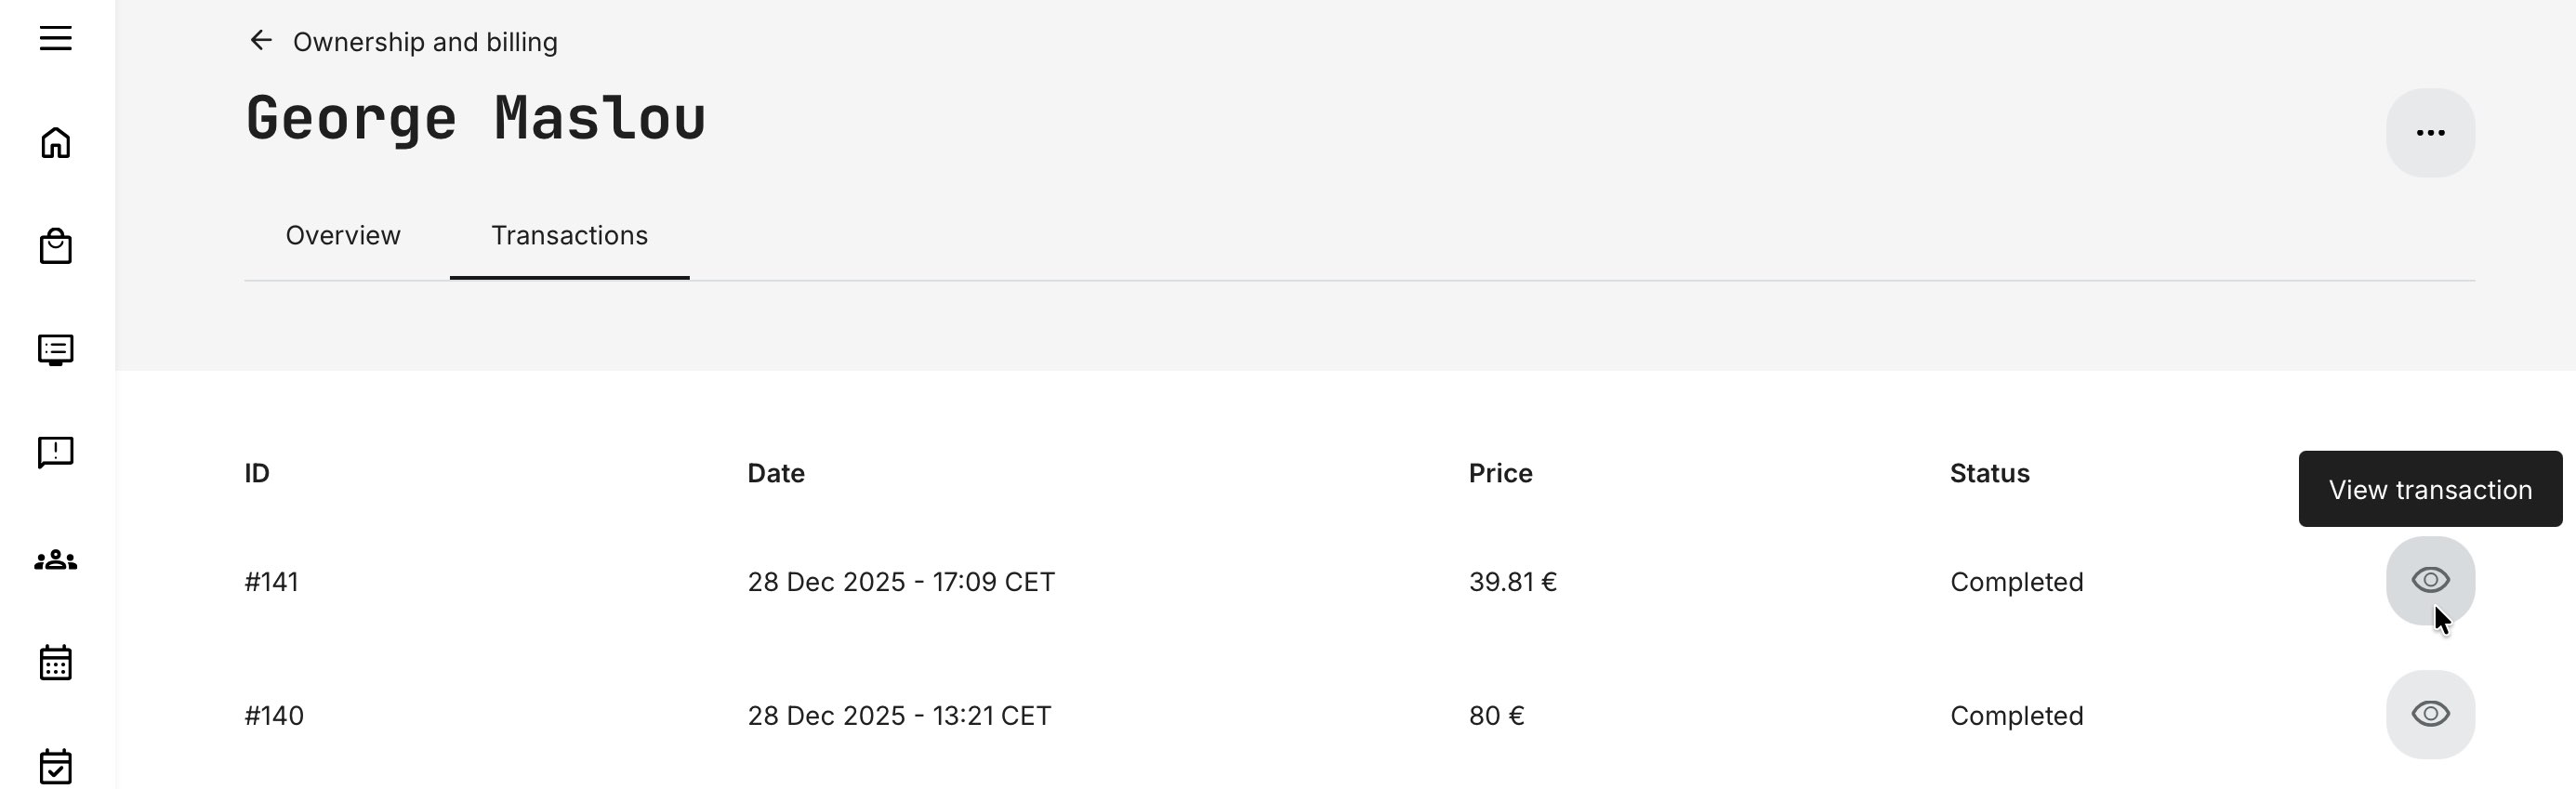Click the back arrow icon
Viewport: 2576px width, 789px height.
(x=261, y=41)
